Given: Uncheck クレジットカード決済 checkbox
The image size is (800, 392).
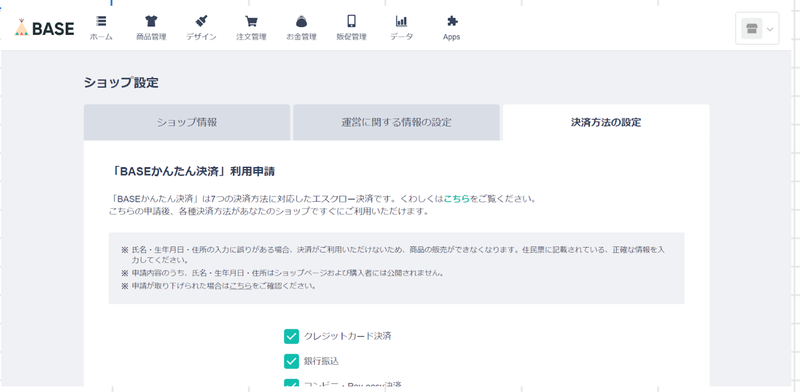Looking at the screenshot, I should pos(291,336).
